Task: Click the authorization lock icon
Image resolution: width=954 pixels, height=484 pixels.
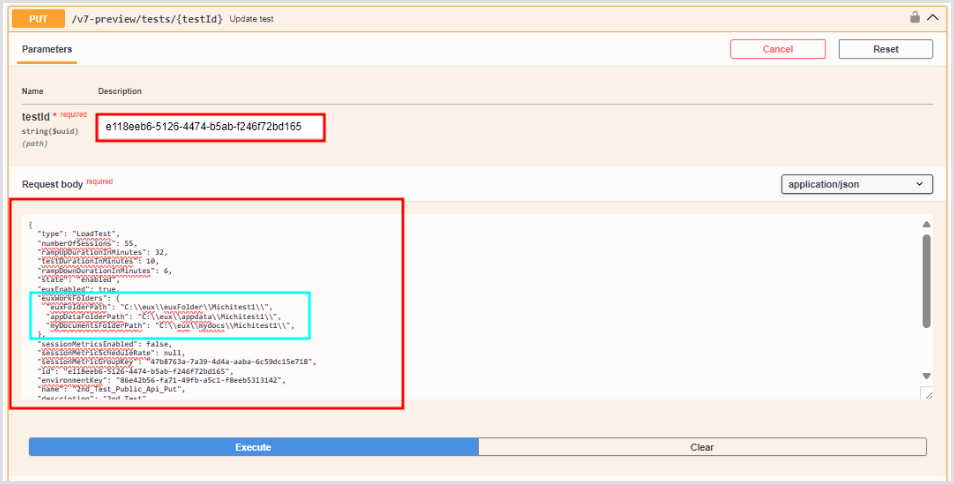Action: click(x=914, y=17)
